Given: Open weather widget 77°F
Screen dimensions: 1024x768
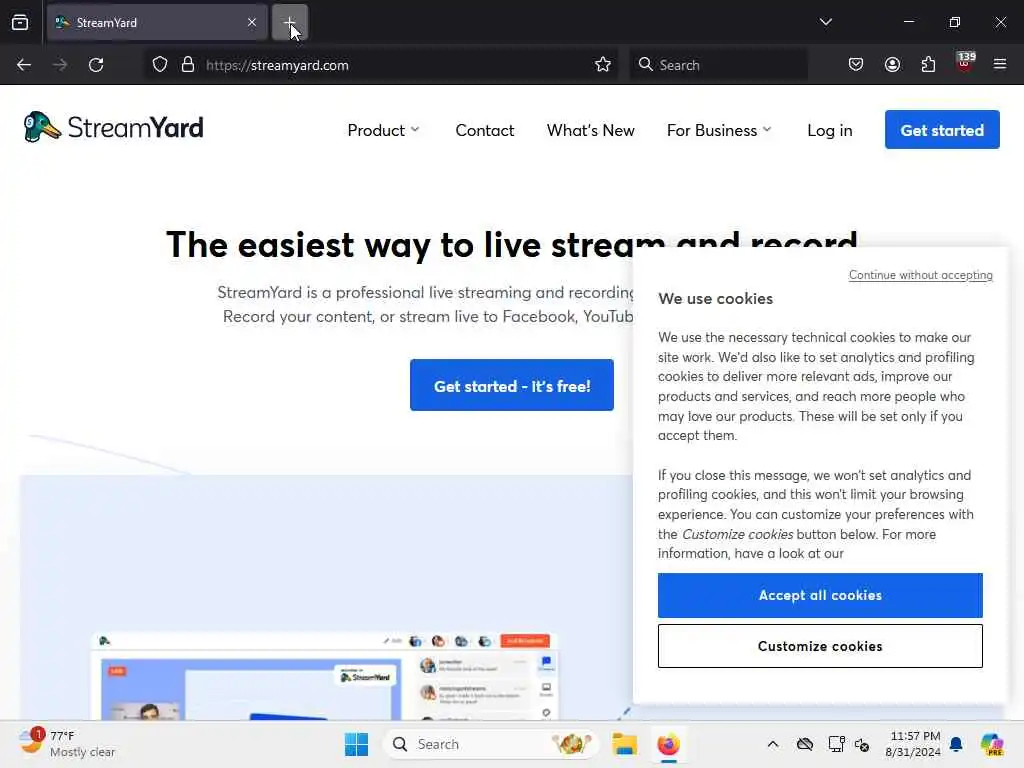Looking at the screenshot, I should [67, 743].
